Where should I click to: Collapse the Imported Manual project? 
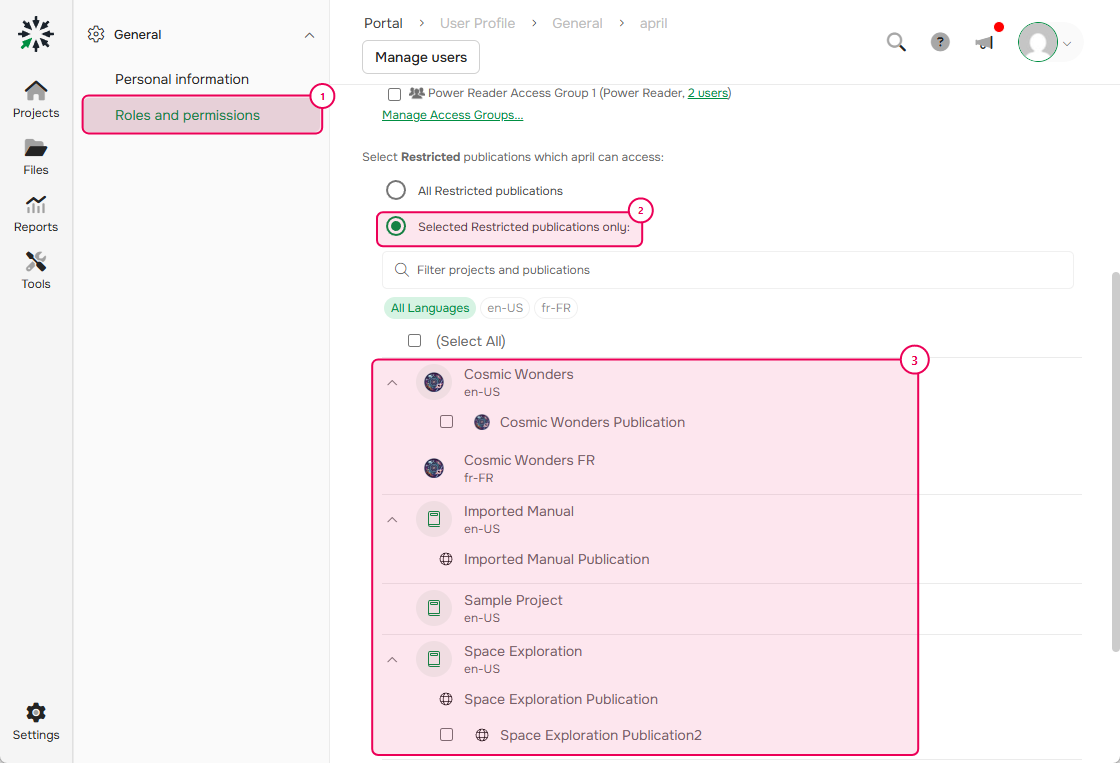[x=392, y=520]
